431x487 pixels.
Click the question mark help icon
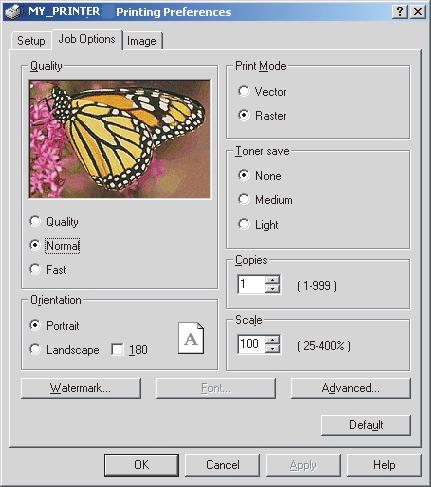[400, 12]
